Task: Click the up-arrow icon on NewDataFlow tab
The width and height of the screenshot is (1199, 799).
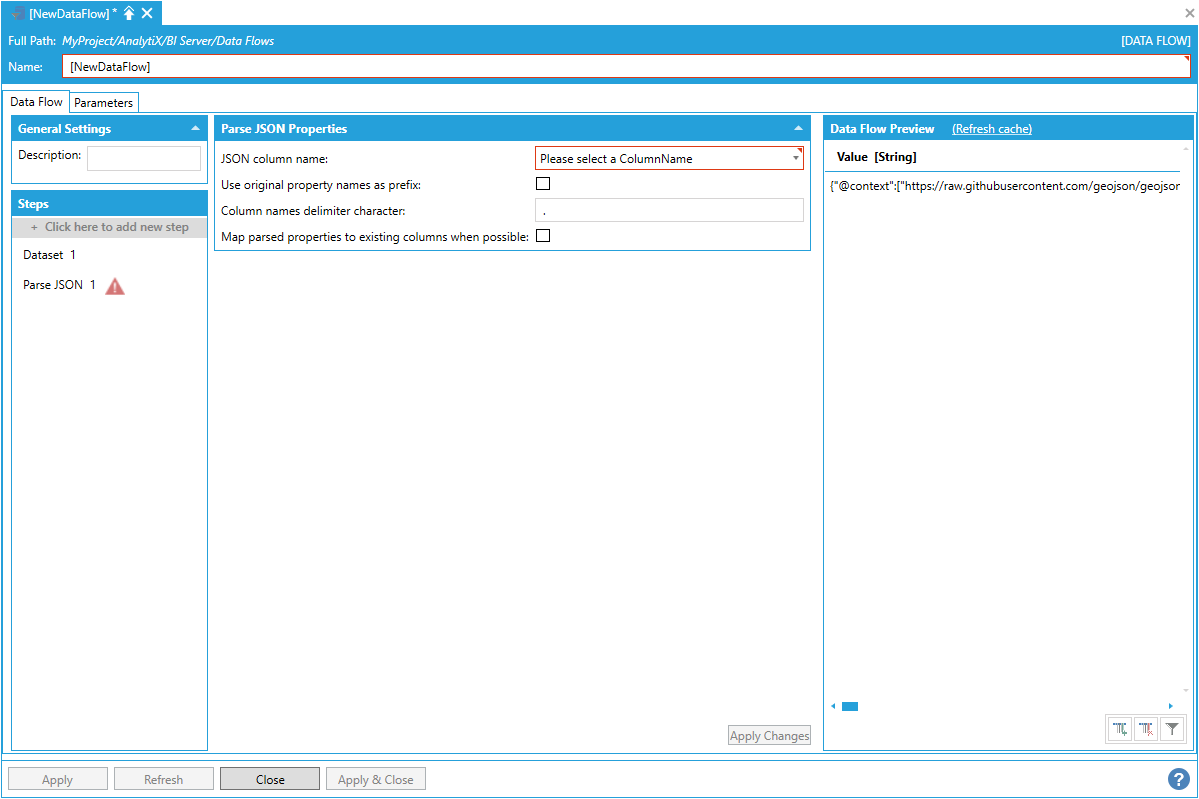Action: pos(129,13)
